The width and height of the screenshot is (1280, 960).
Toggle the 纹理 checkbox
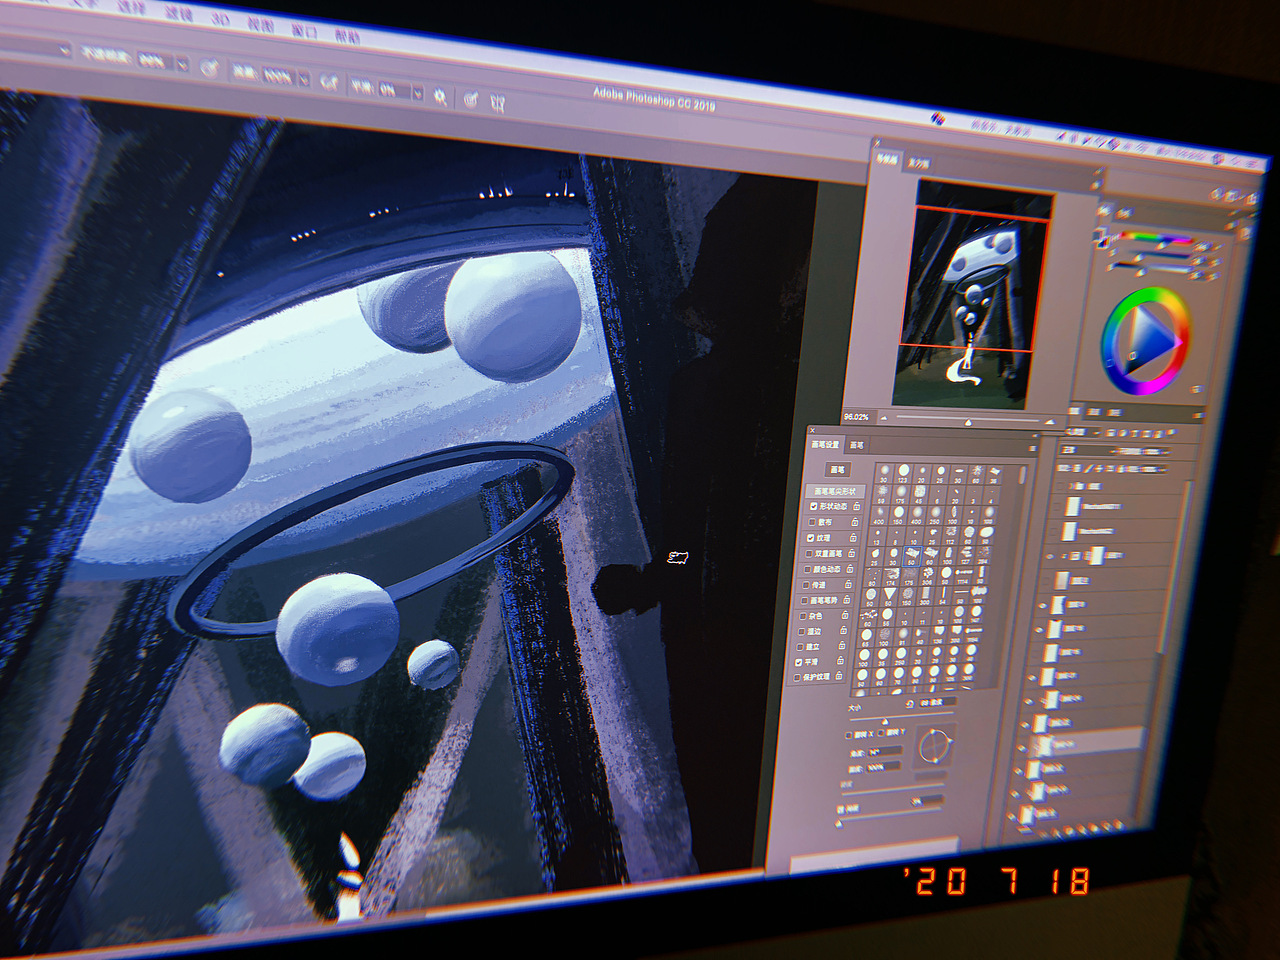810,538
